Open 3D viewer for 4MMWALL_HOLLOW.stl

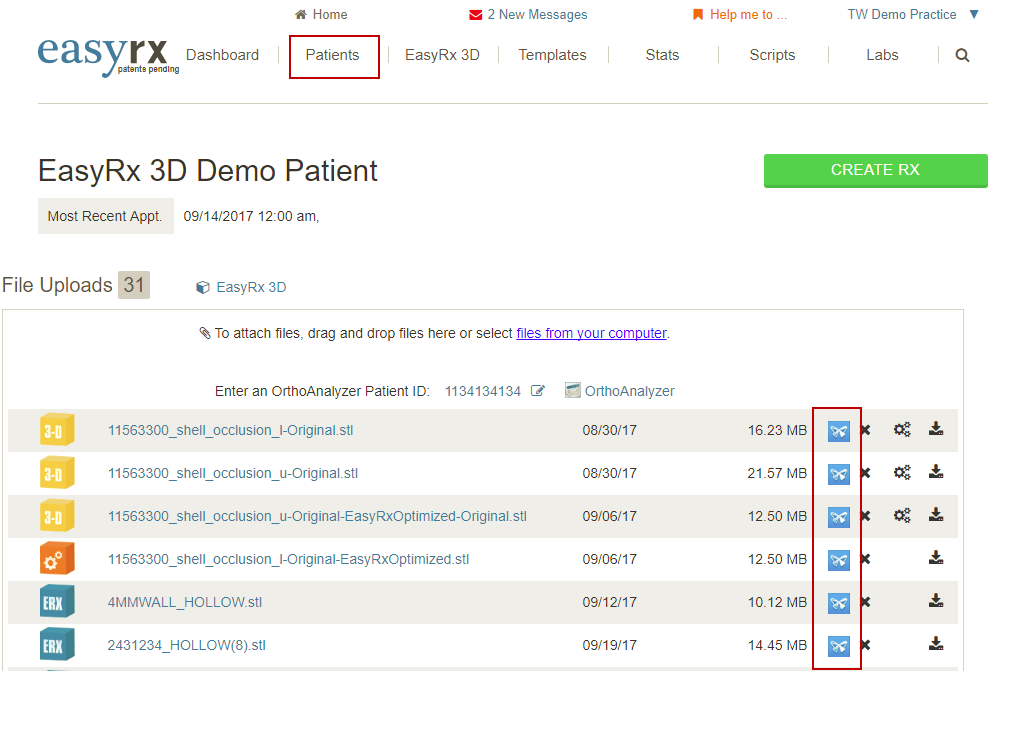[838, 603]
